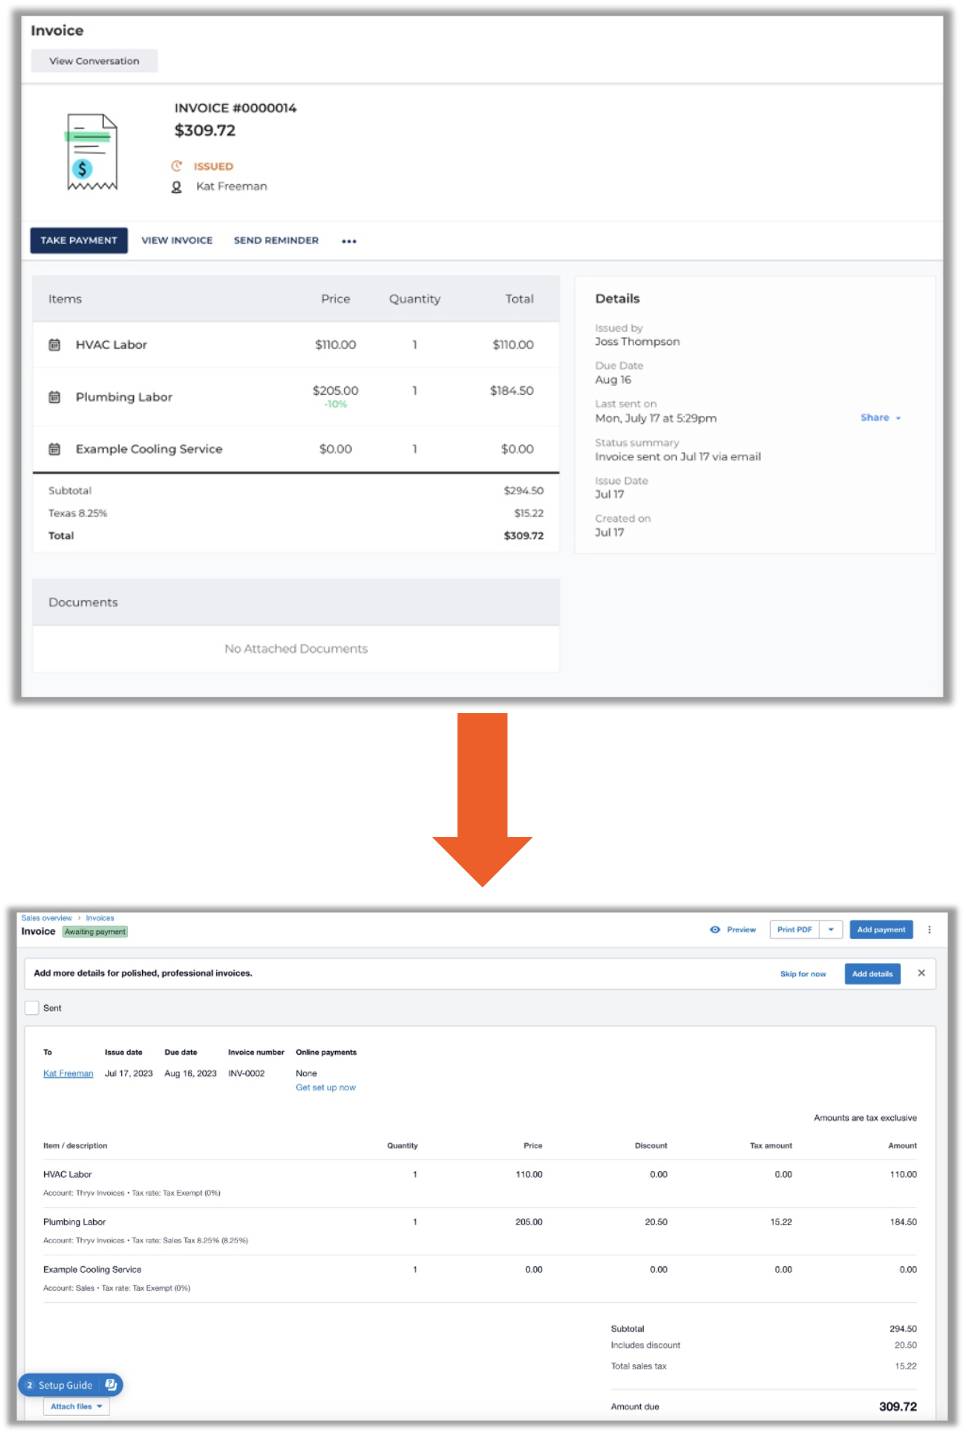Image resolution: width=966 pixels, height=1436 pixels.
Task: Click the calendar icon beside Plumbing Labor
Action: tap(55, 397)
